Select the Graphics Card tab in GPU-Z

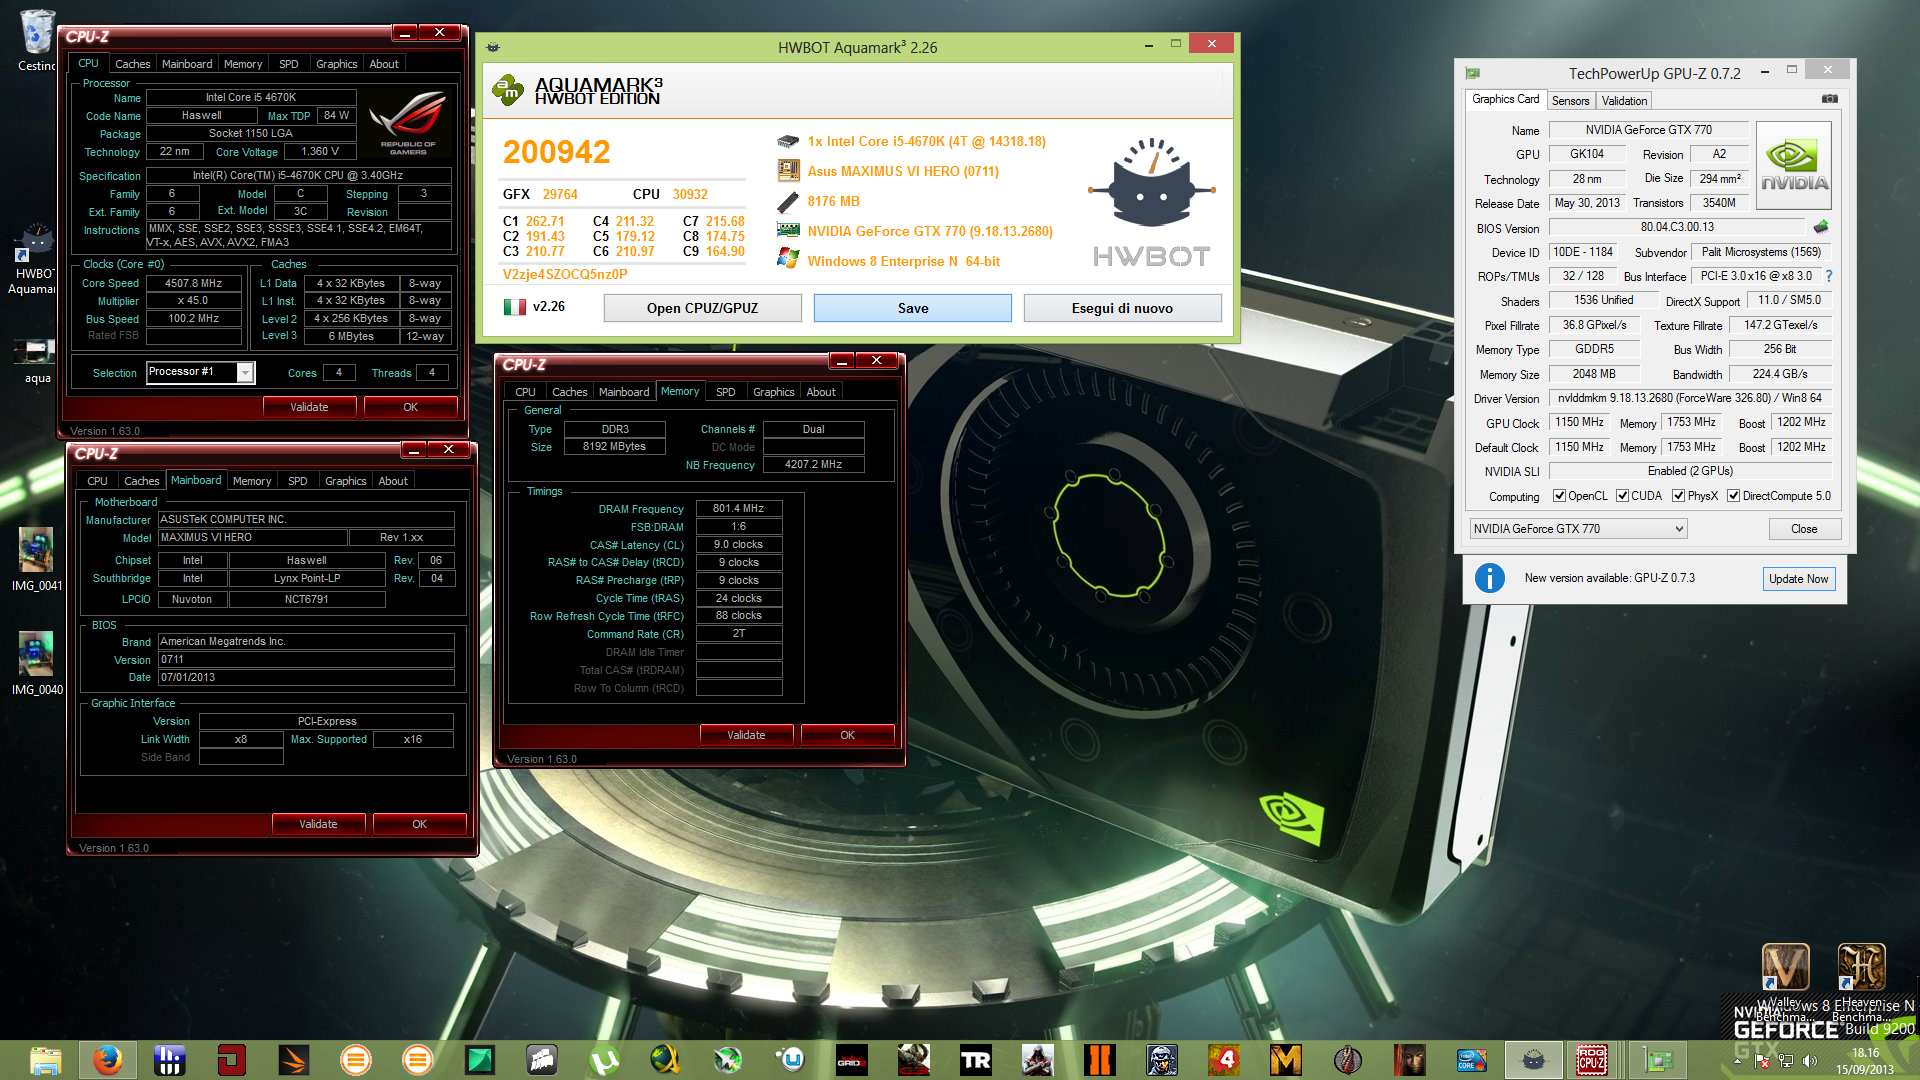pyautogui.click(x=1505, y=99)
